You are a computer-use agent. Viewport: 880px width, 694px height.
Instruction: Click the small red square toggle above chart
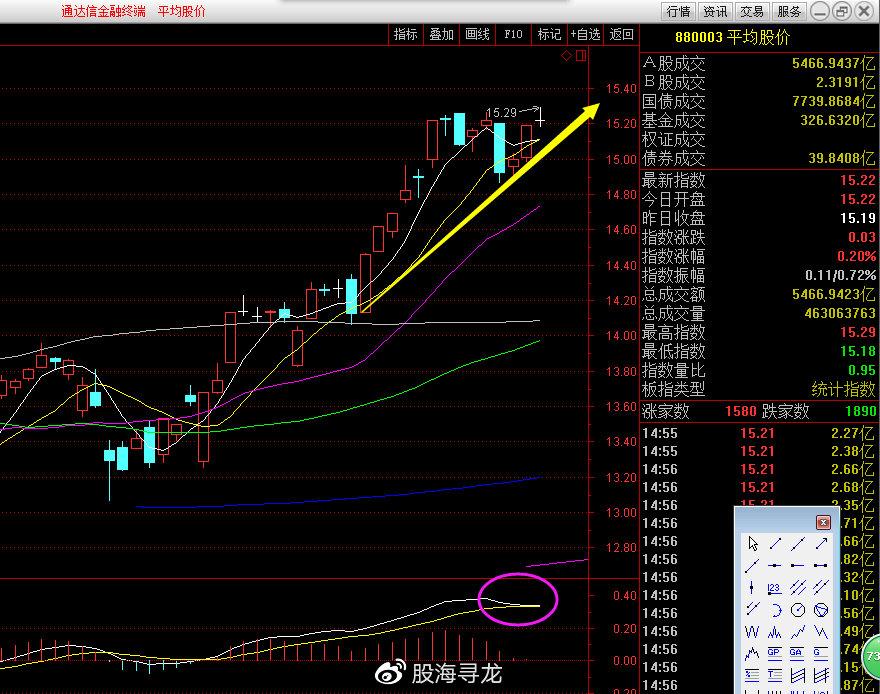tap(579, 56)
